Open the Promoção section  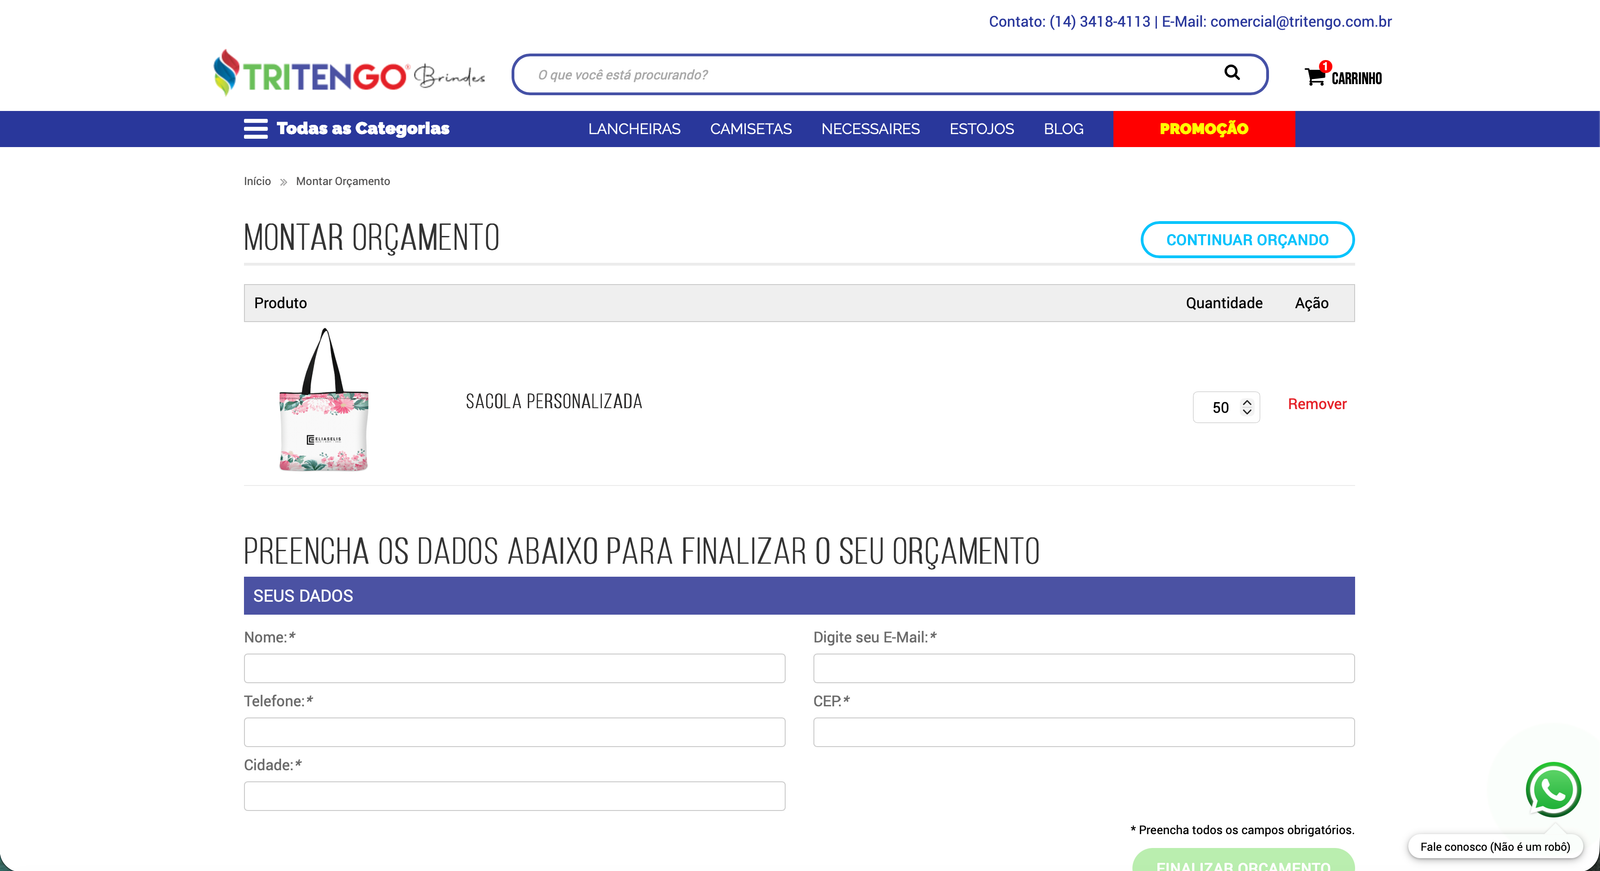pyautogui.click(x=1204, y=129)
